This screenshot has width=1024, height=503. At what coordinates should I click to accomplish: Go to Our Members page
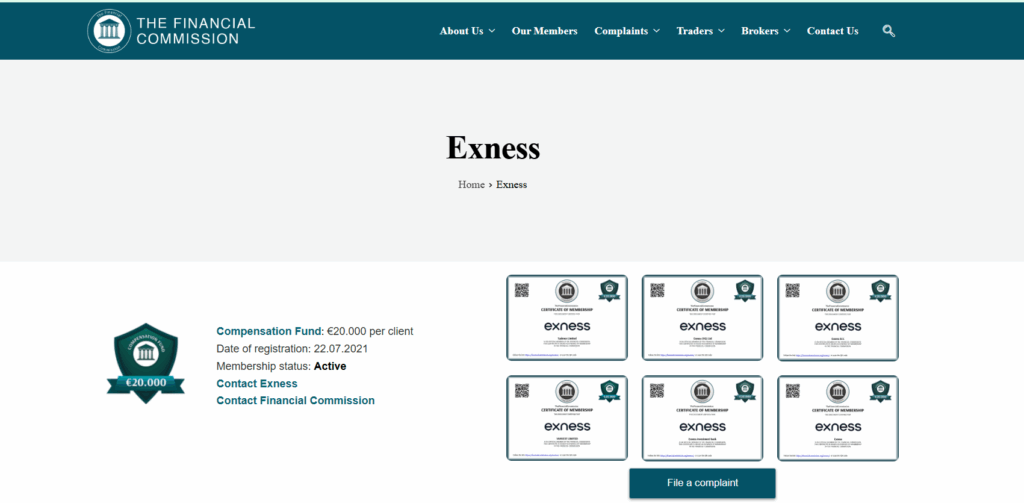[x=545, y=31]
